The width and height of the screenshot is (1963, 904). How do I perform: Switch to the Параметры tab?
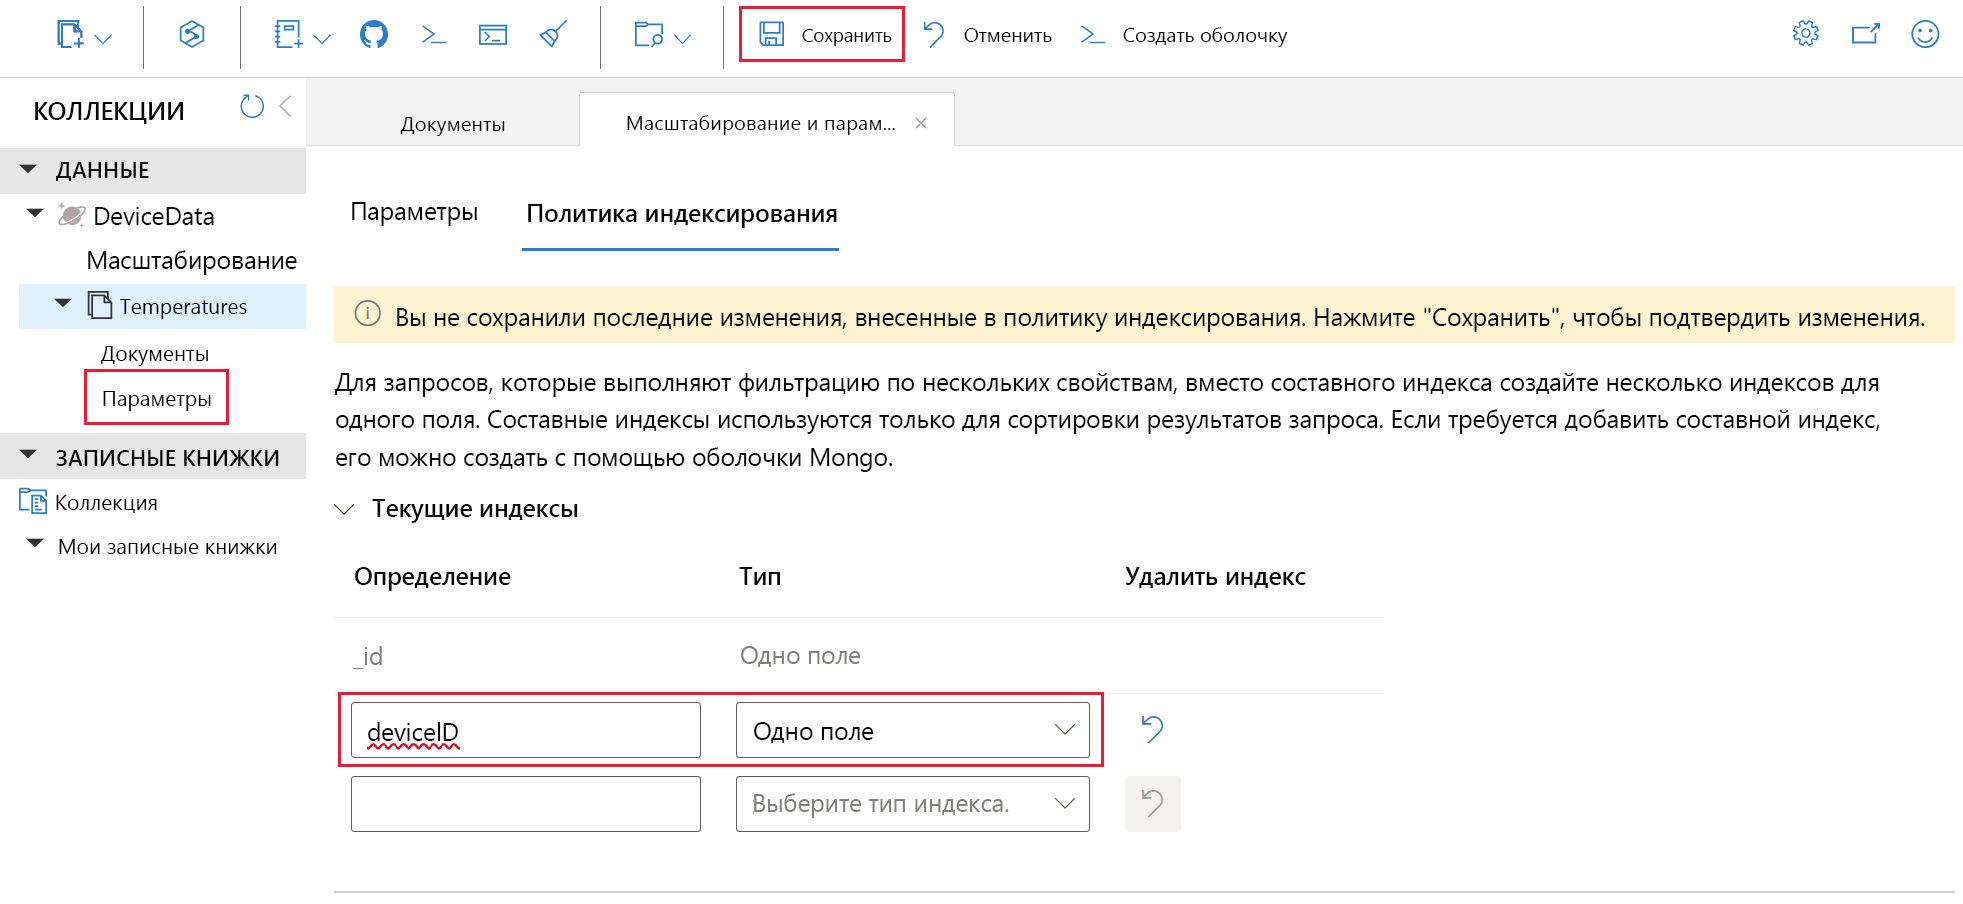point(414,212)
